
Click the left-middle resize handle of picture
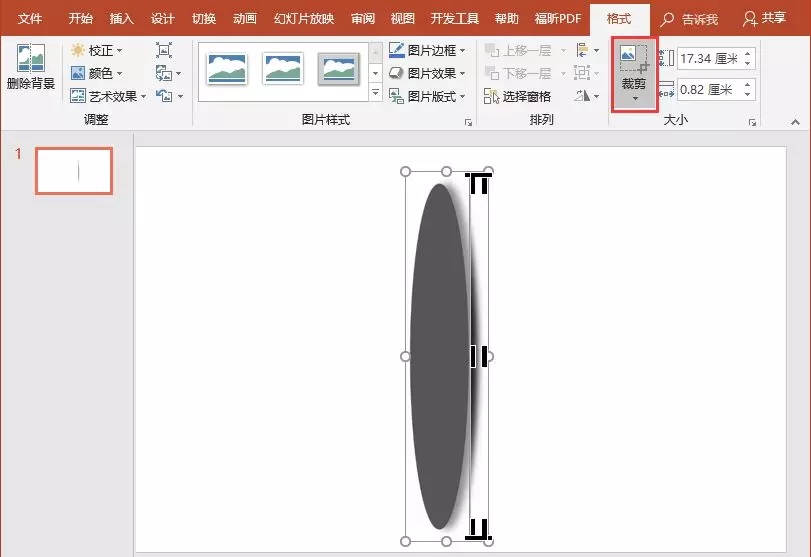pyautogui.click(x=406, y=356)
